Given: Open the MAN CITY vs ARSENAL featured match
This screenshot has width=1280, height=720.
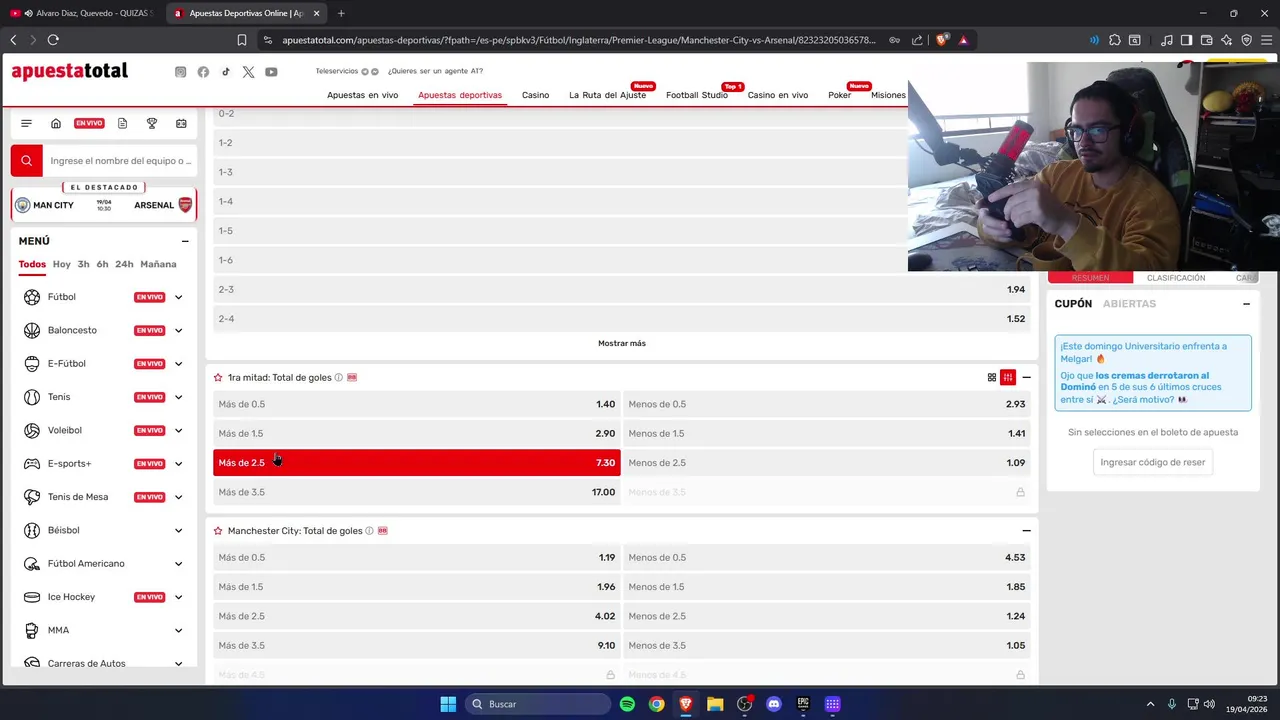Looking at the screenshot, I should coord(104,205).
